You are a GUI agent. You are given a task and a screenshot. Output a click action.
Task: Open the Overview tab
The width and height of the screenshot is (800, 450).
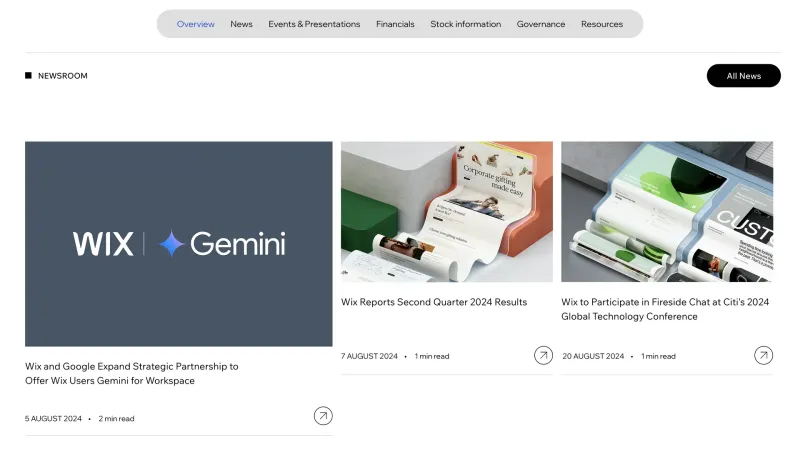195,24
